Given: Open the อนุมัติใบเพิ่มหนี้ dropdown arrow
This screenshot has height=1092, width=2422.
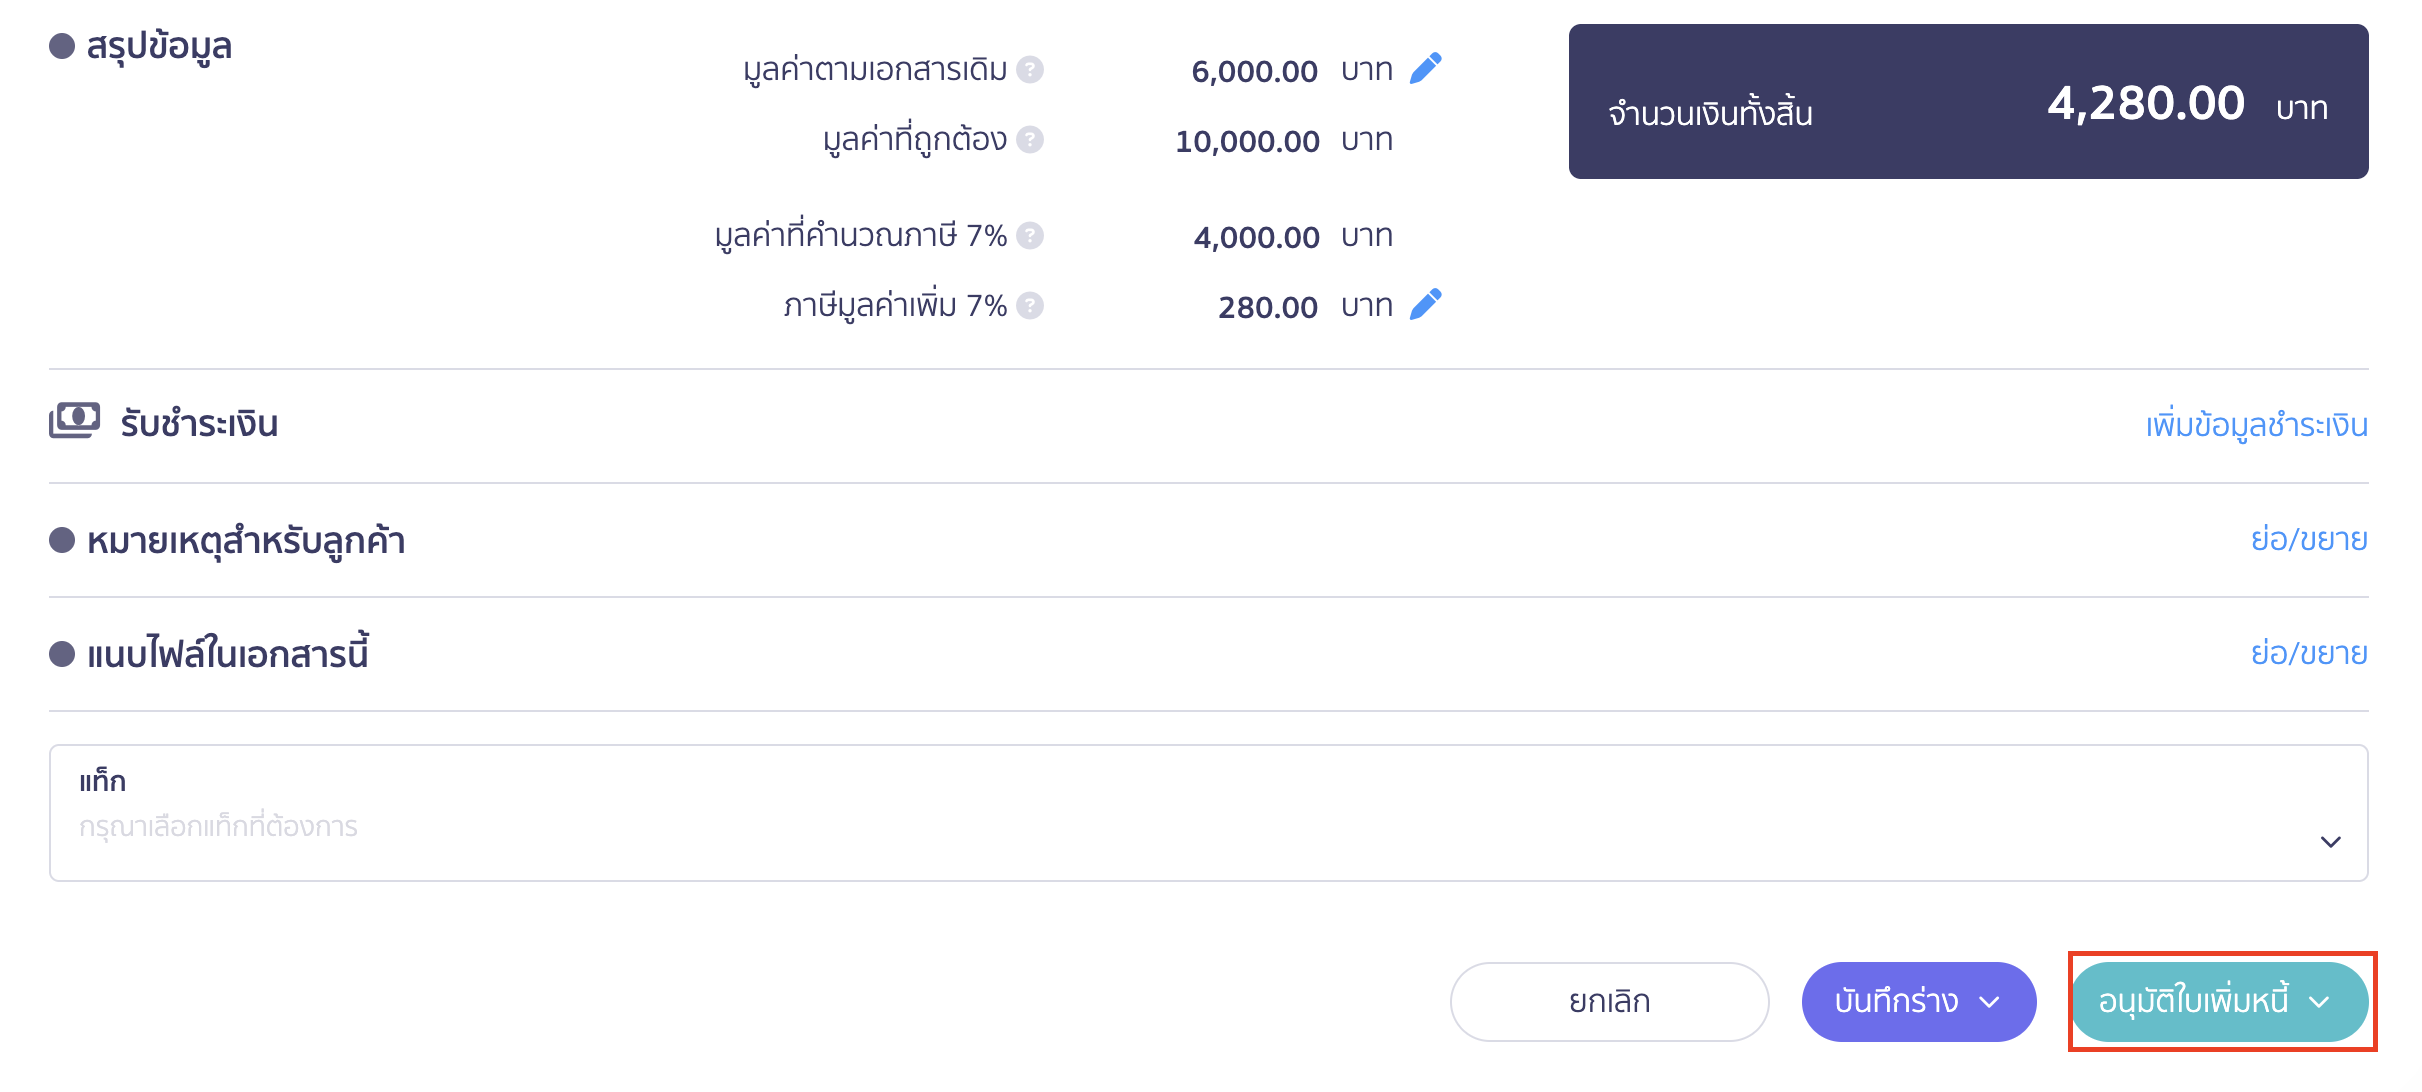Looking at the screenshot, I should click(x=2319, y=1002).
